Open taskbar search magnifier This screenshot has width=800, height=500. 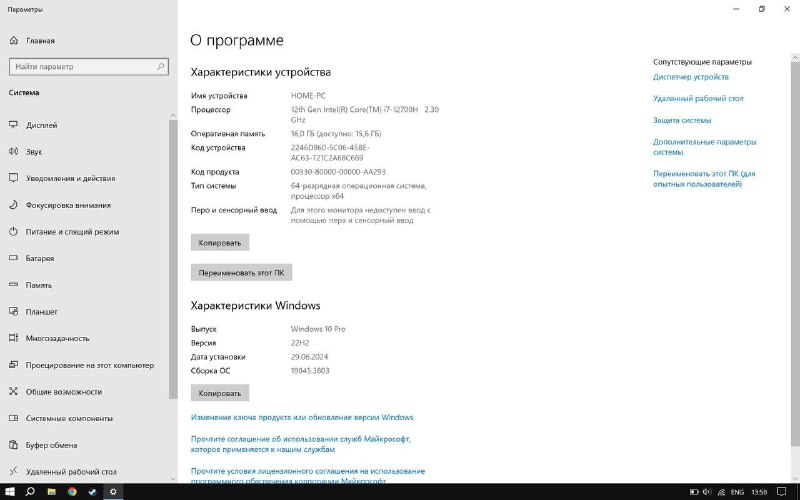(30, 492)
